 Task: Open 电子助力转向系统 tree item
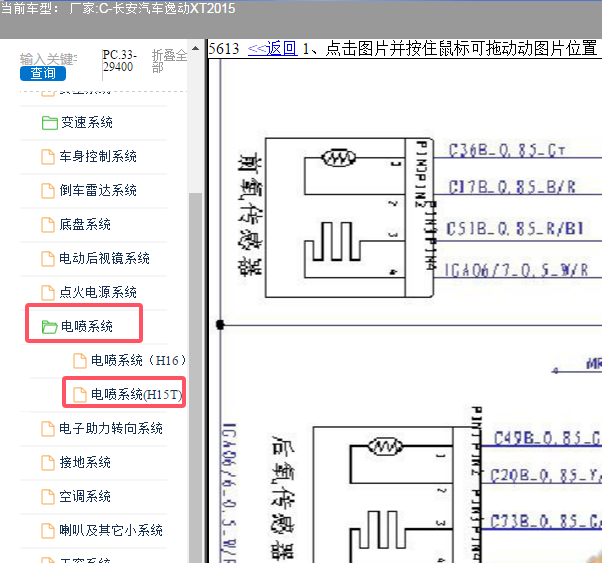pyautogui.click(x=111, y=428)
